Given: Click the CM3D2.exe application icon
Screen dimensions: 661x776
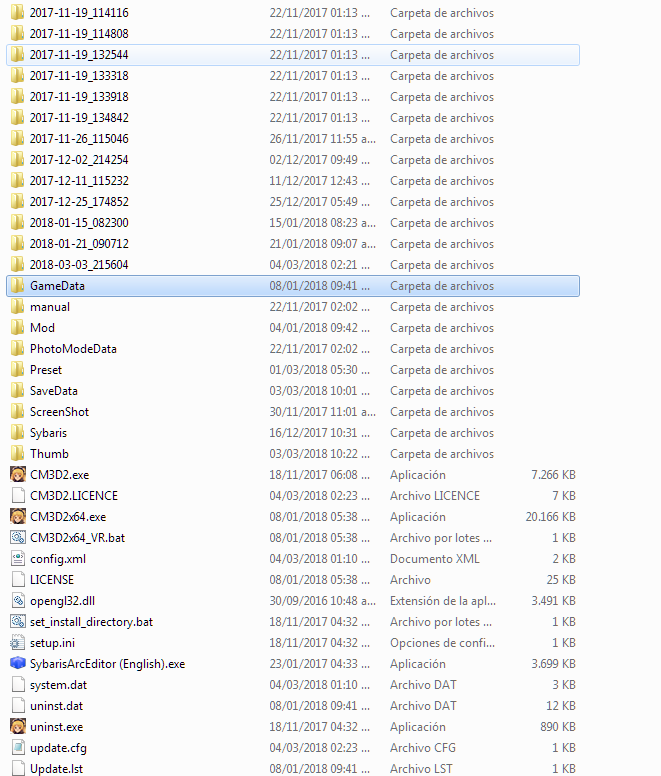Looking at the screenshot, I should pyautogui.click(x=18, y=475).
